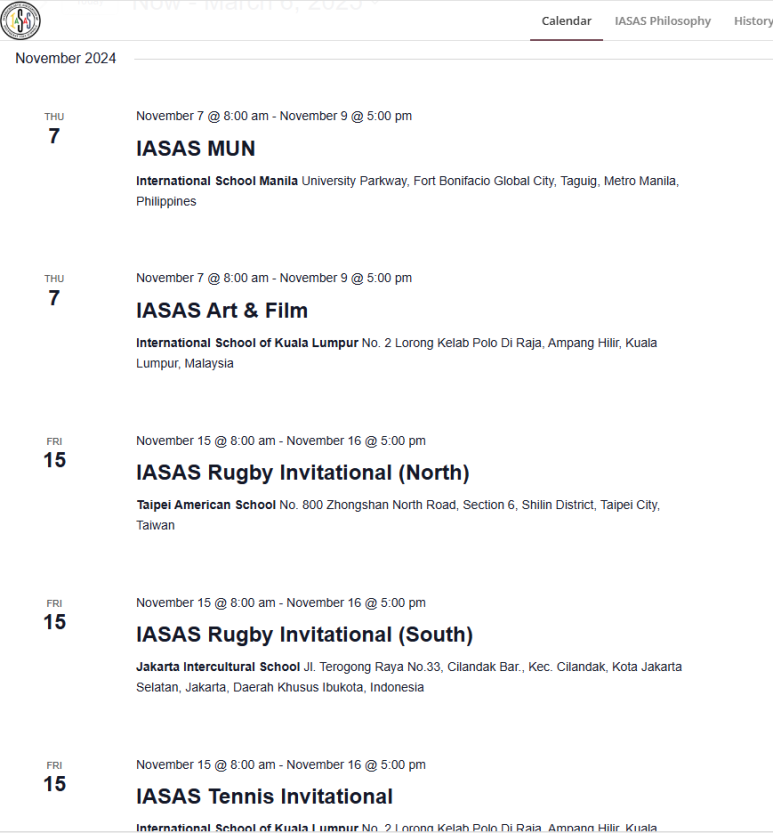This screenshot has width=773, height=833.
Task: Expand the faded date range dropdown at top
Action: pyautogui.click(x=255, y=5)
